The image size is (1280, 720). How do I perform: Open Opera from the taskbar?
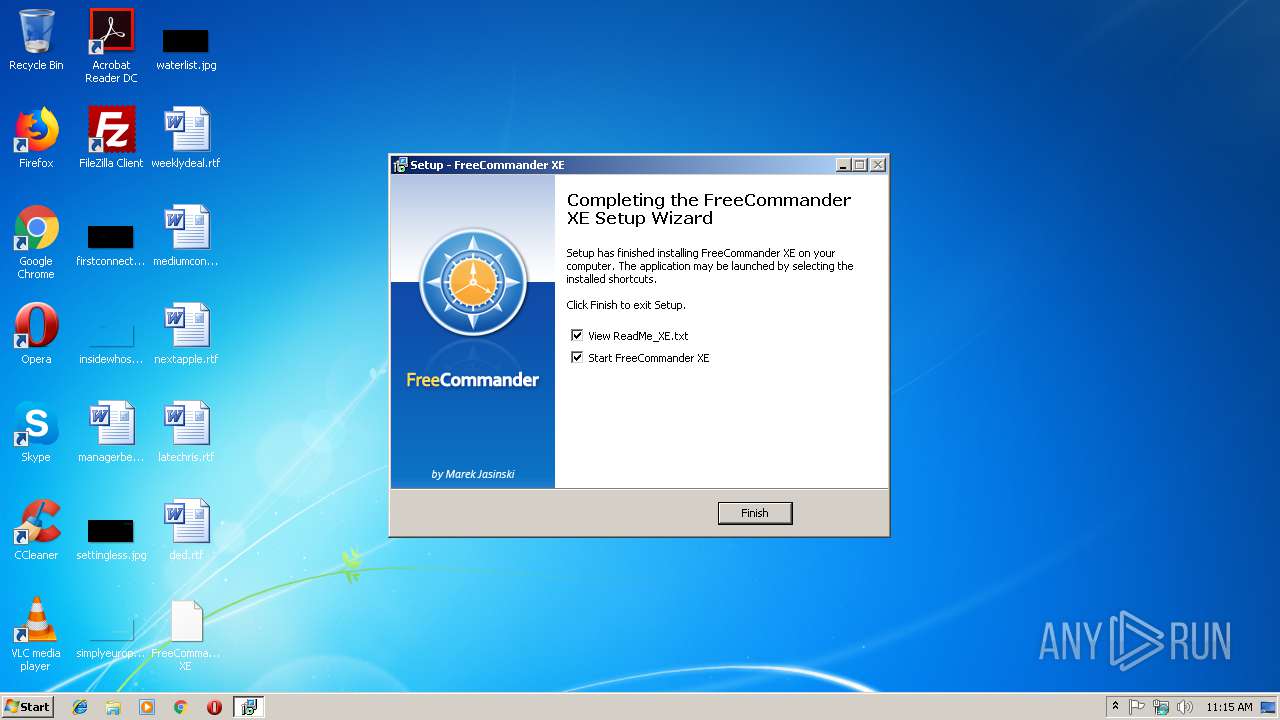pyautogui.click(x=214, y=707)
